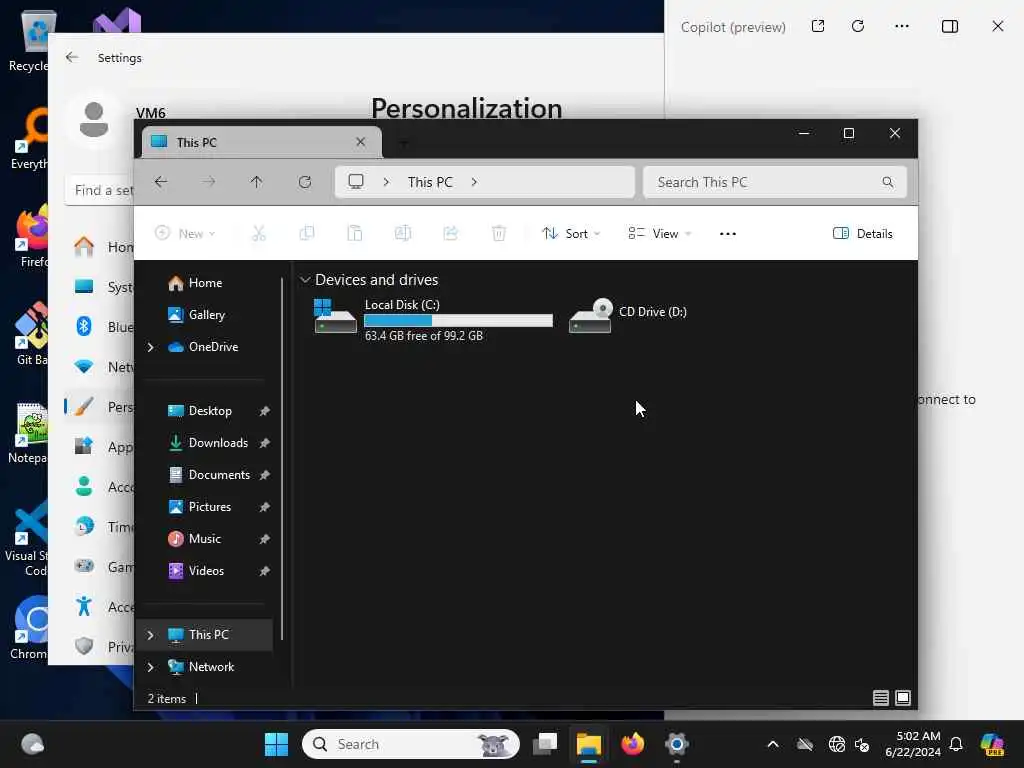
Task: Click the Delete trash icon
Action: (x=499, y=233)
